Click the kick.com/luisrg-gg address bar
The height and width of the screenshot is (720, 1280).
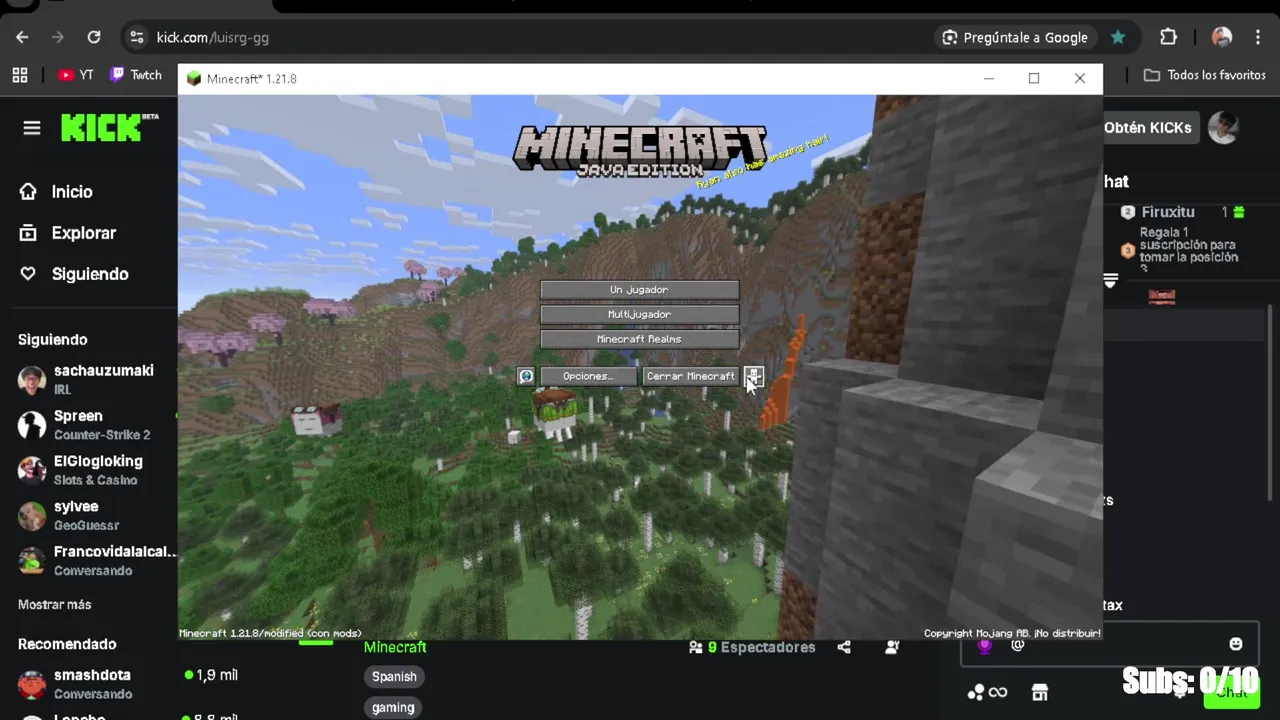coord(213,37)
